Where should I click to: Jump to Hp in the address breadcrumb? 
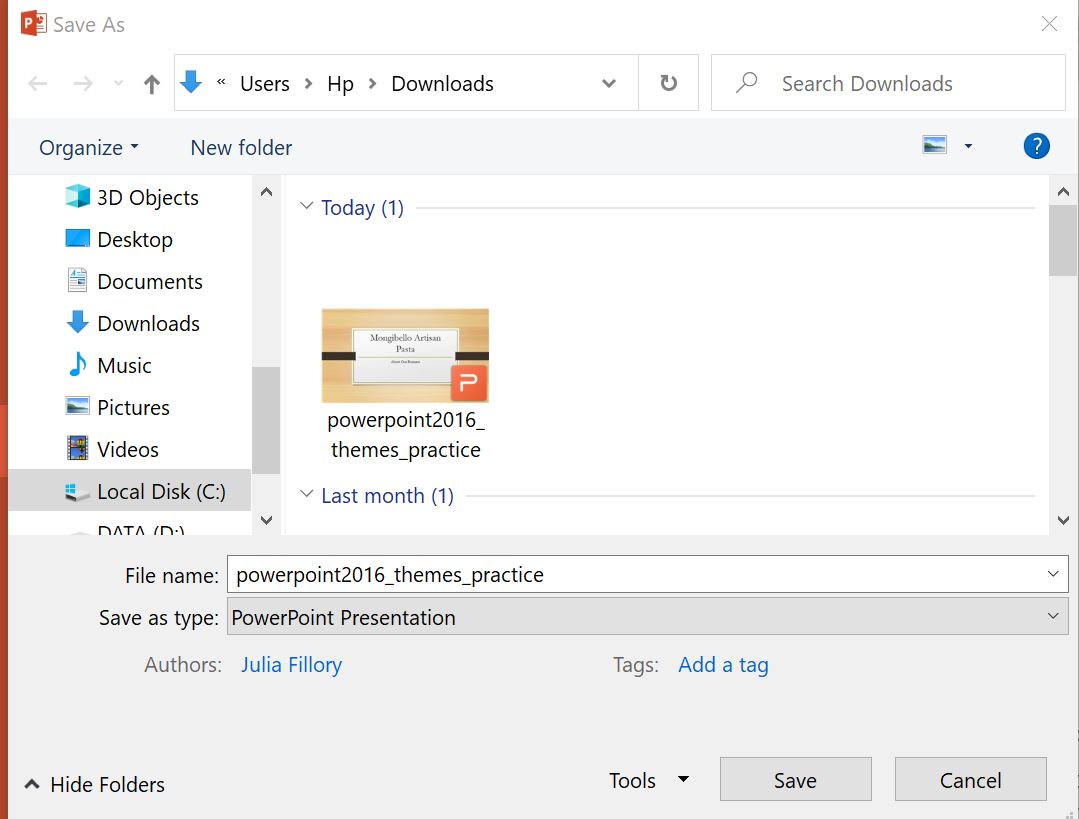click(339, 84)
